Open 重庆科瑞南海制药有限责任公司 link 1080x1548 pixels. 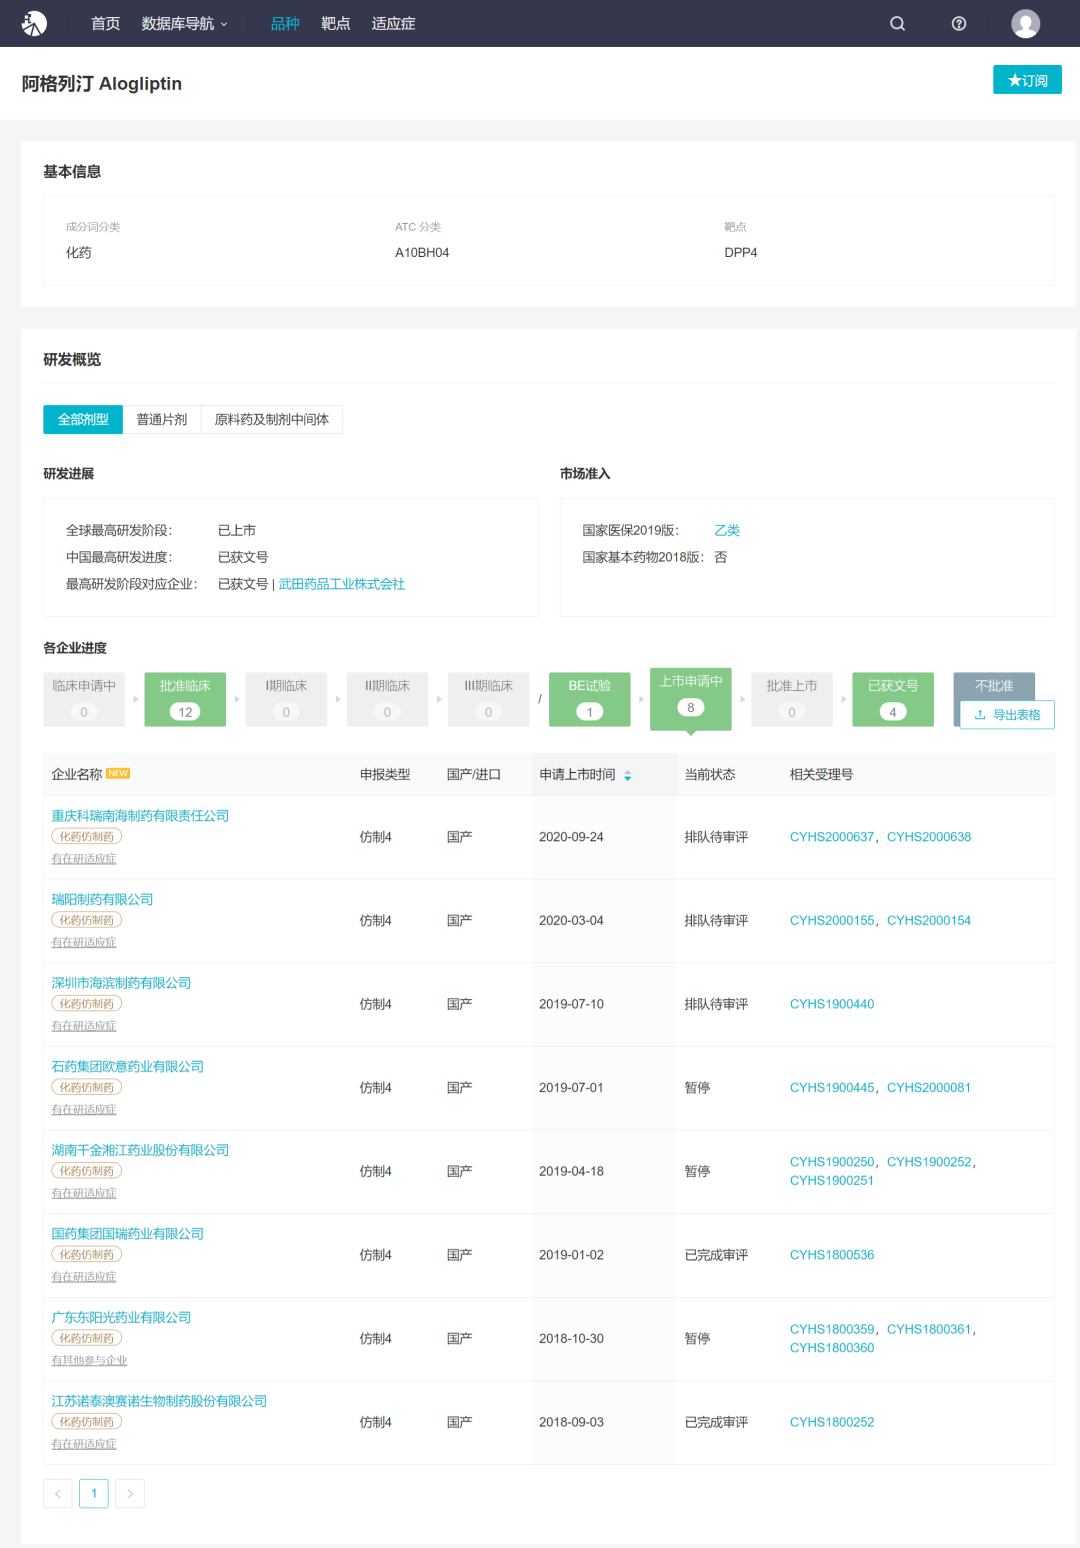(x=140, y=816)
